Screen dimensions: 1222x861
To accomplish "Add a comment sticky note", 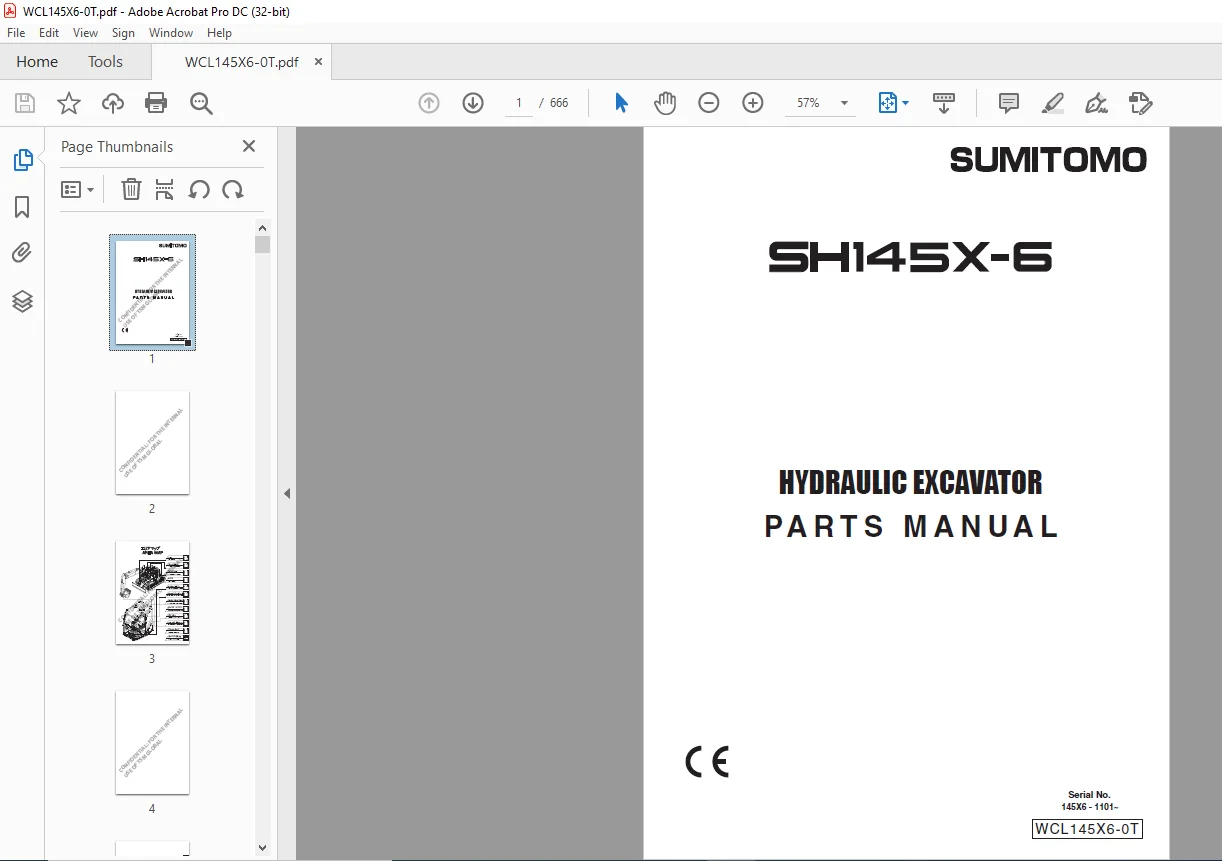I will point(1009,103).
